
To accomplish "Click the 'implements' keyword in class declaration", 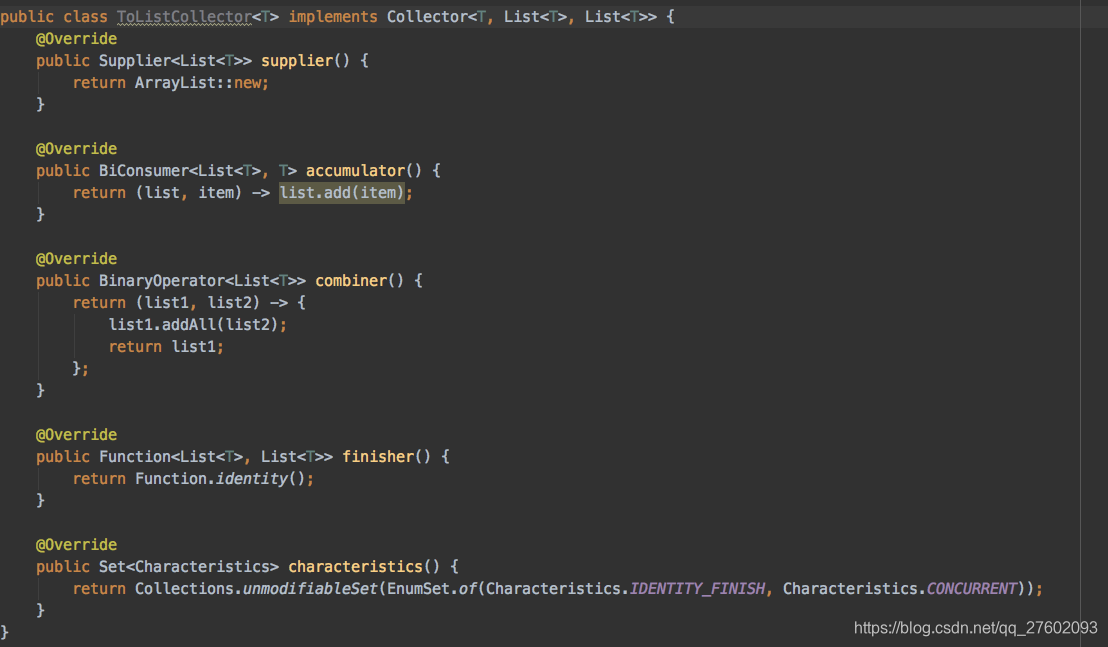I will 333,16.
